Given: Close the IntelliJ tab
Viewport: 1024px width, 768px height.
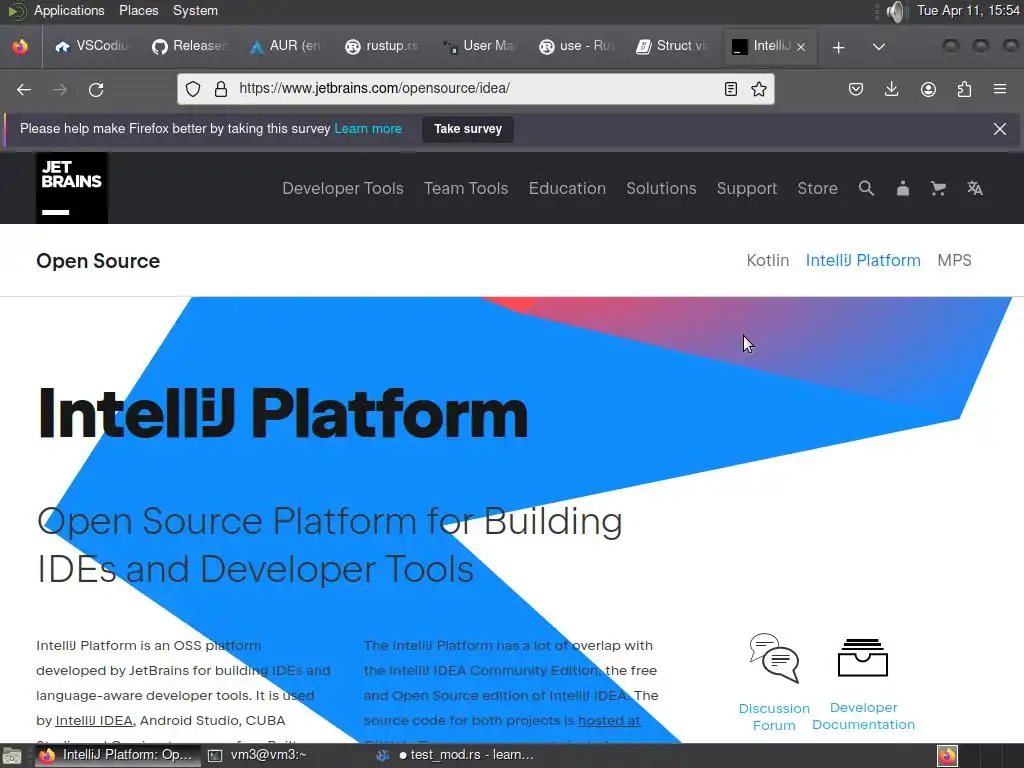Looking at the screenshot, I should tap(801, 46).
